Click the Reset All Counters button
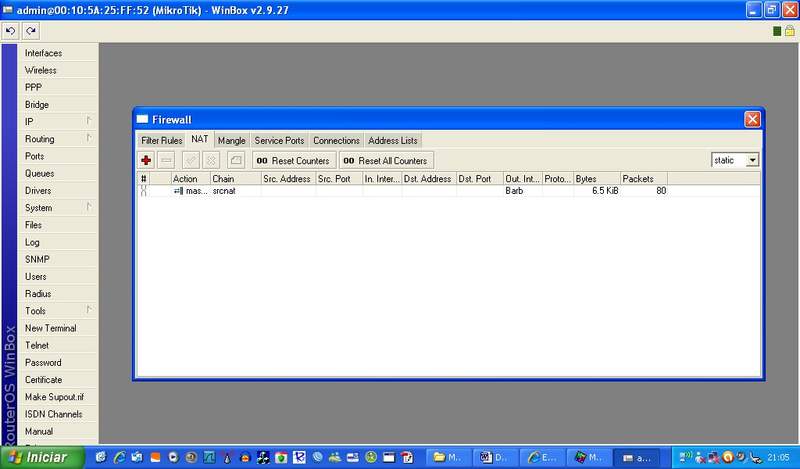Screen dimensions: 800x469 tap(386, 160)
